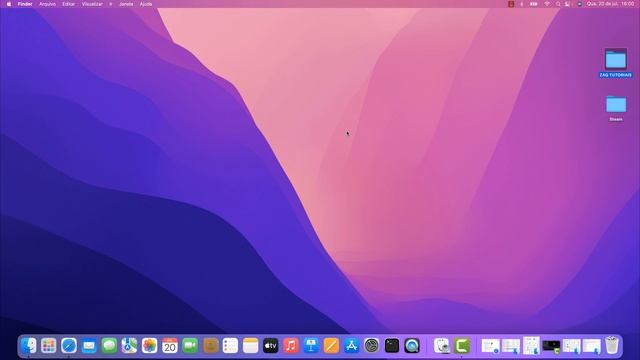Open the Ajuda menu
Image resolution: width=640 pixels, height=360 pixels.
(146, 4)
